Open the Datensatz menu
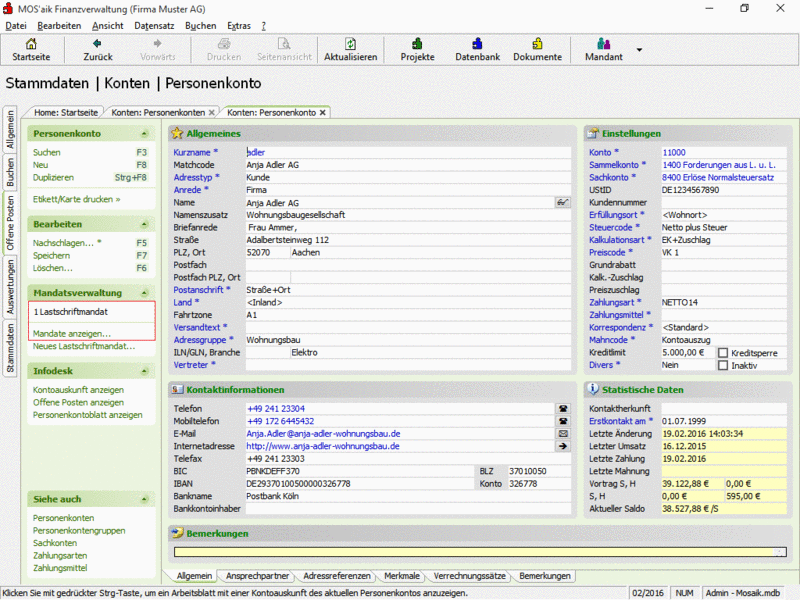 (x=154, y=26)
